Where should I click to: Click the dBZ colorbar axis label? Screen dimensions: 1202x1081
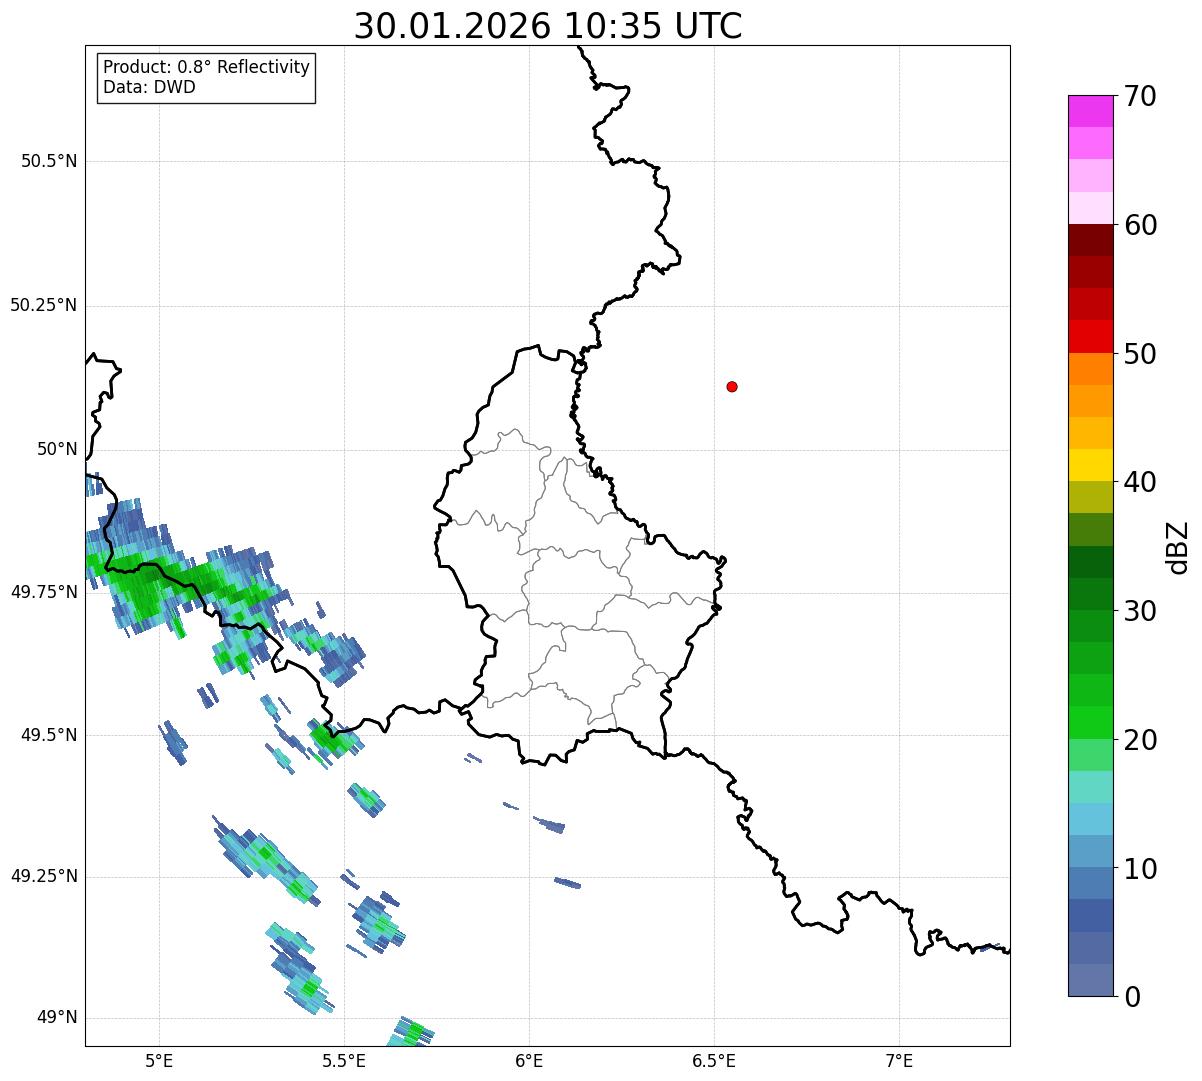tap(1179, 547)
